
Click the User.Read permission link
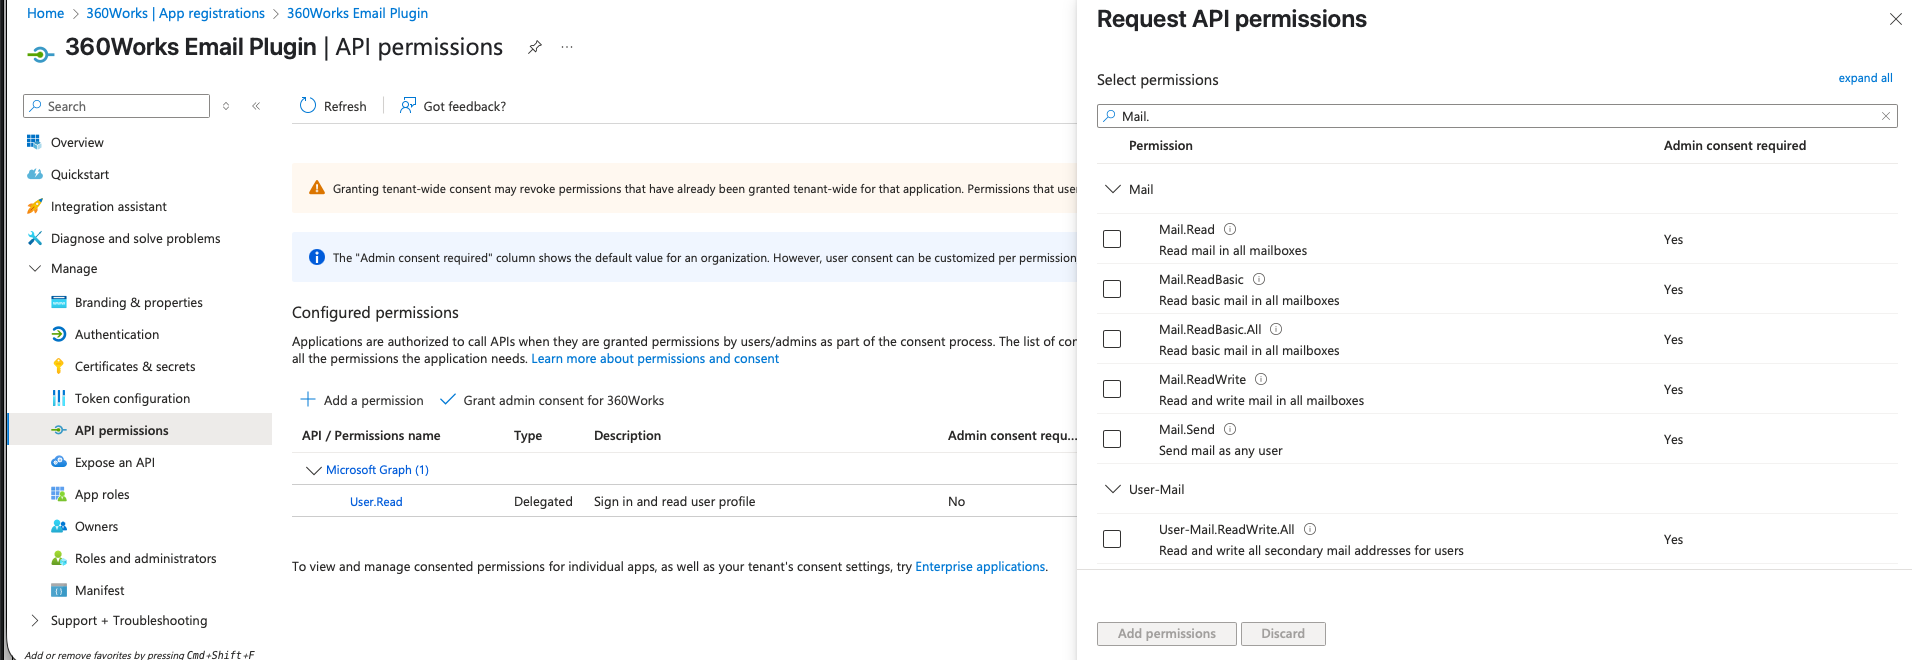point(376,502)
